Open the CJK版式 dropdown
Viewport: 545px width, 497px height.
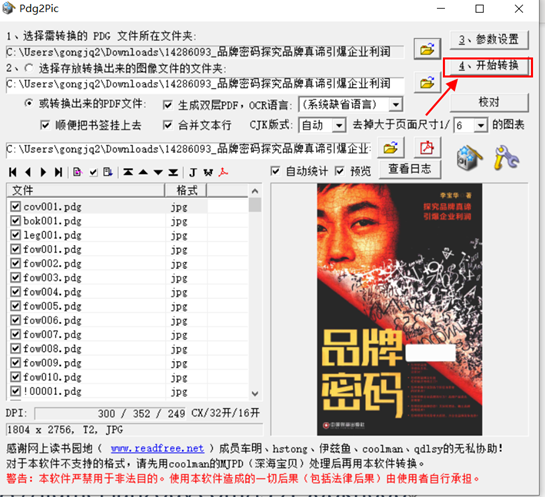(x=339, y=125)
